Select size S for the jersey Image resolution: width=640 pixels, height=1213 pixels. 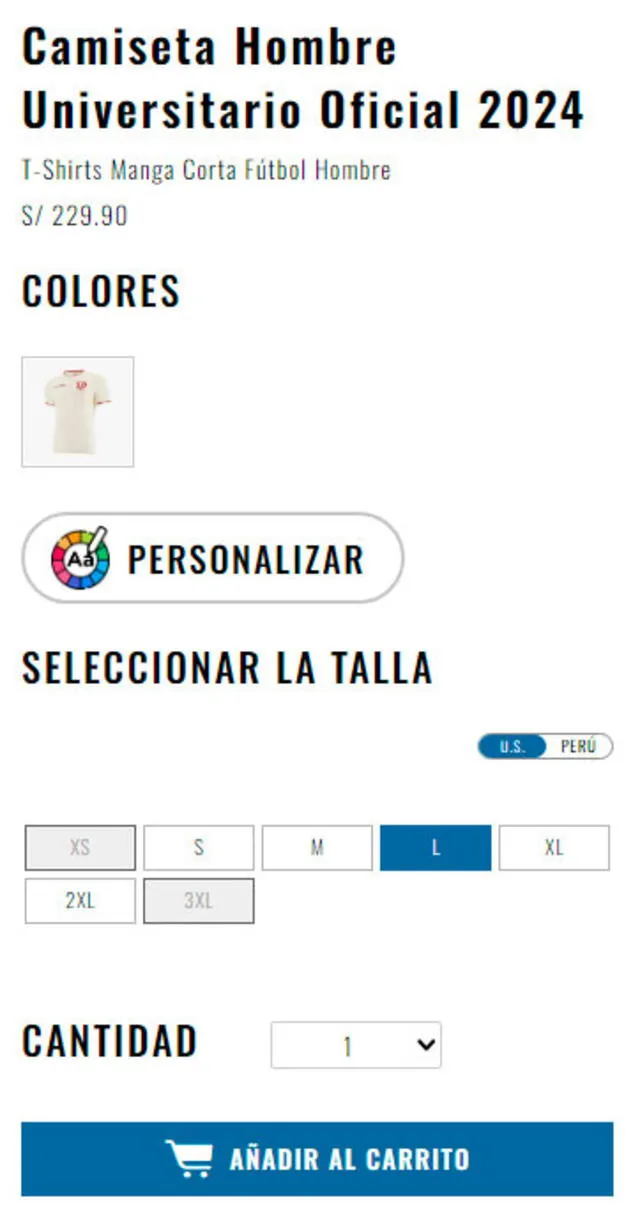point(198,847)
